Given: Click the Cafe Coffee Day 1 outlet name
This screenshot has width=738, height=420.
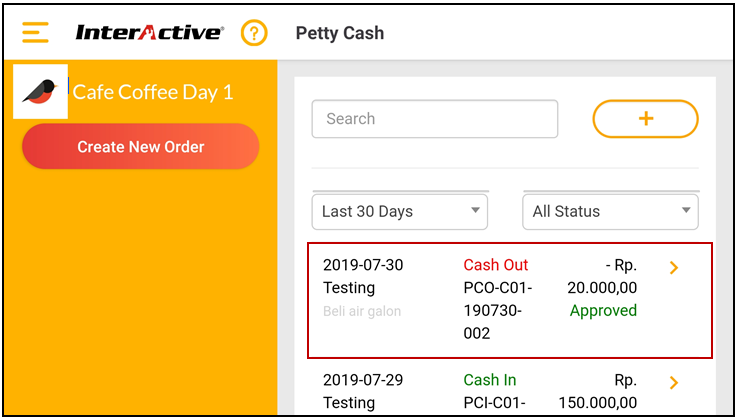Looking at the screenshot, I should click(153, 92).
